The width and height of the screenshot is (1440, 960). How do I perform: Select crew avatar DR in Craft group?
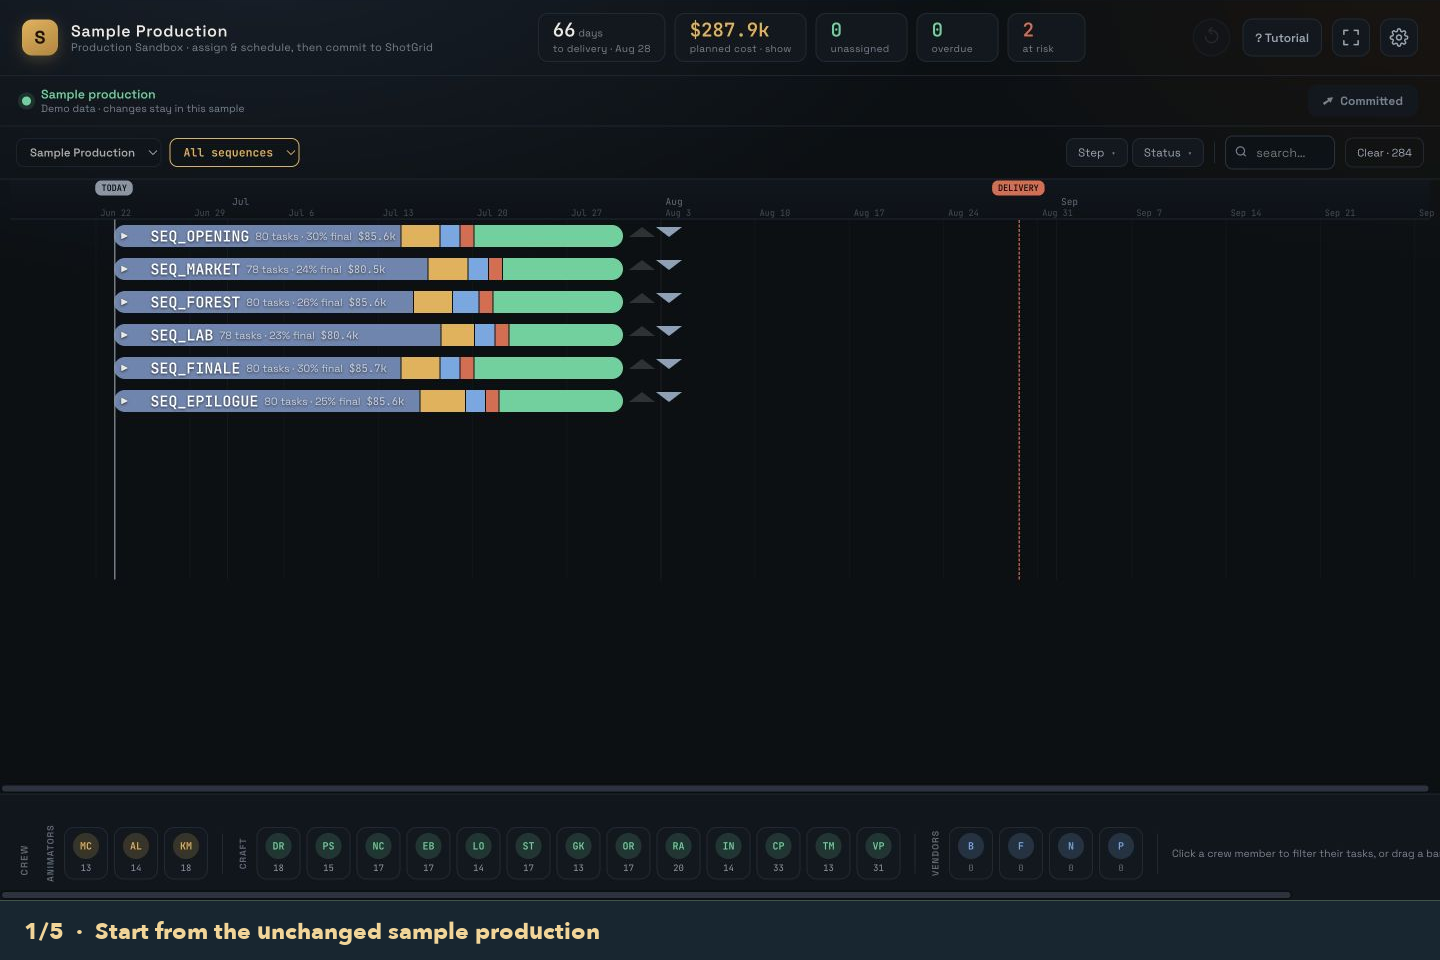278,853
